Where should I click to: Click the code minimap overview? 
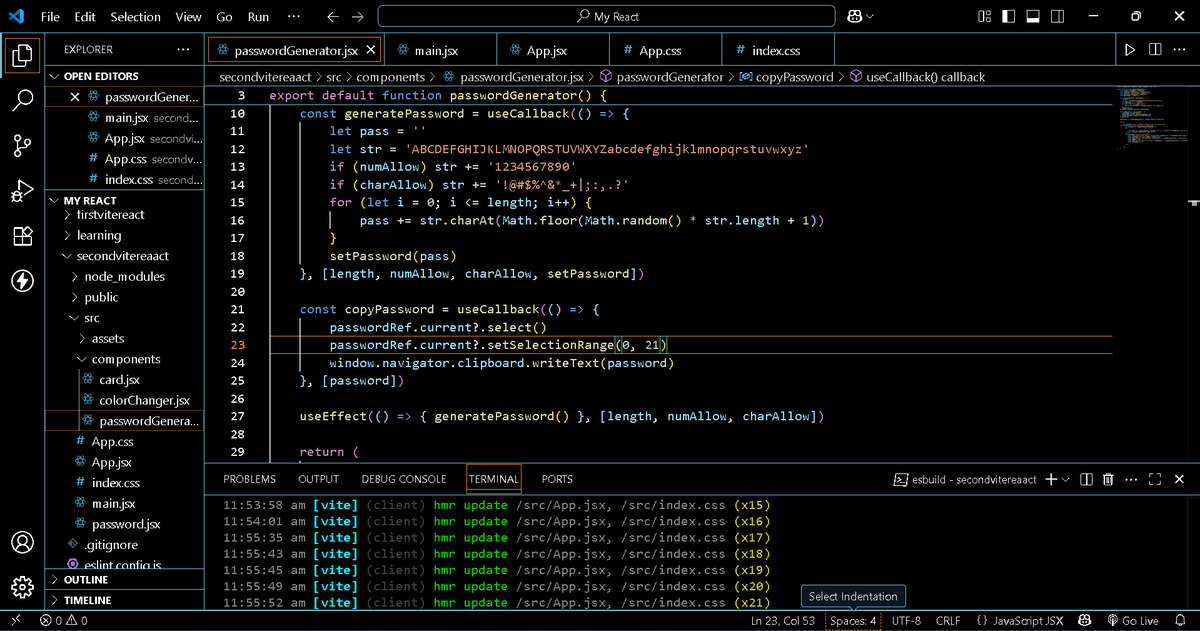click(1150, 115)
